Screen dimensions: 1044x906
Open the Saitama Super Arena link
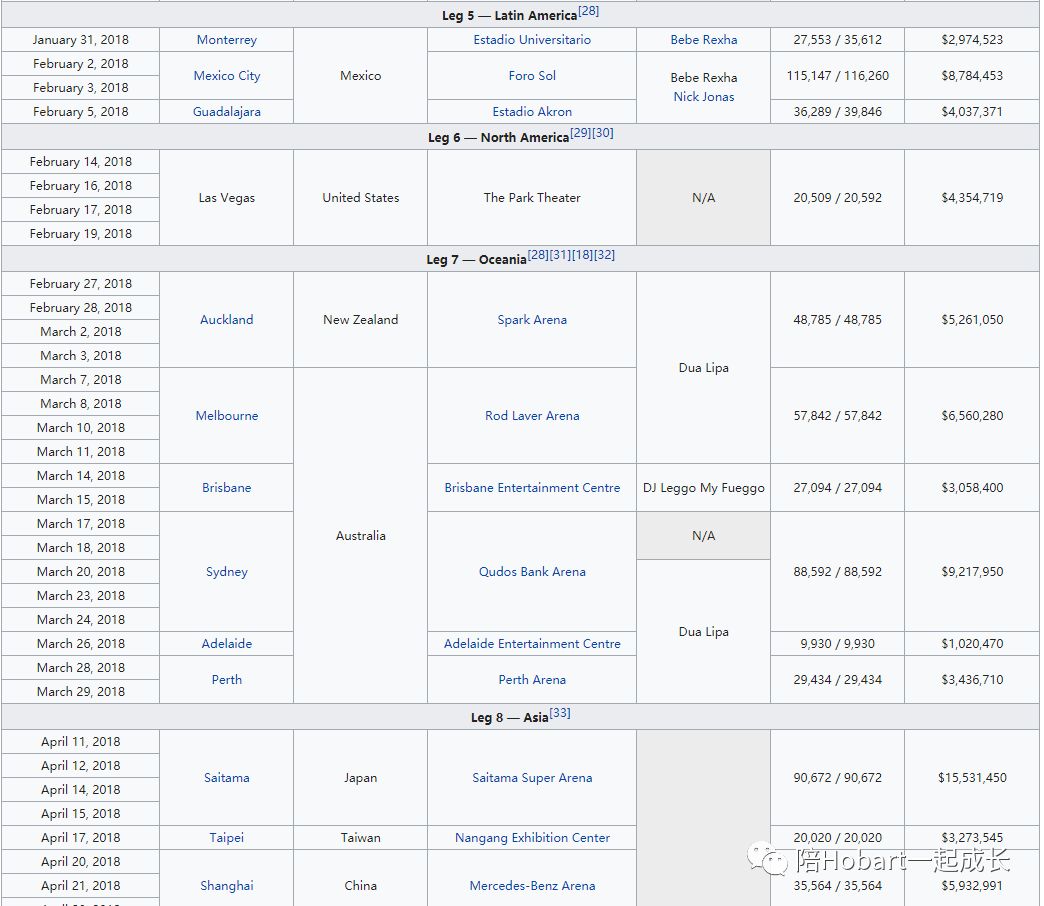coord(532,778)
